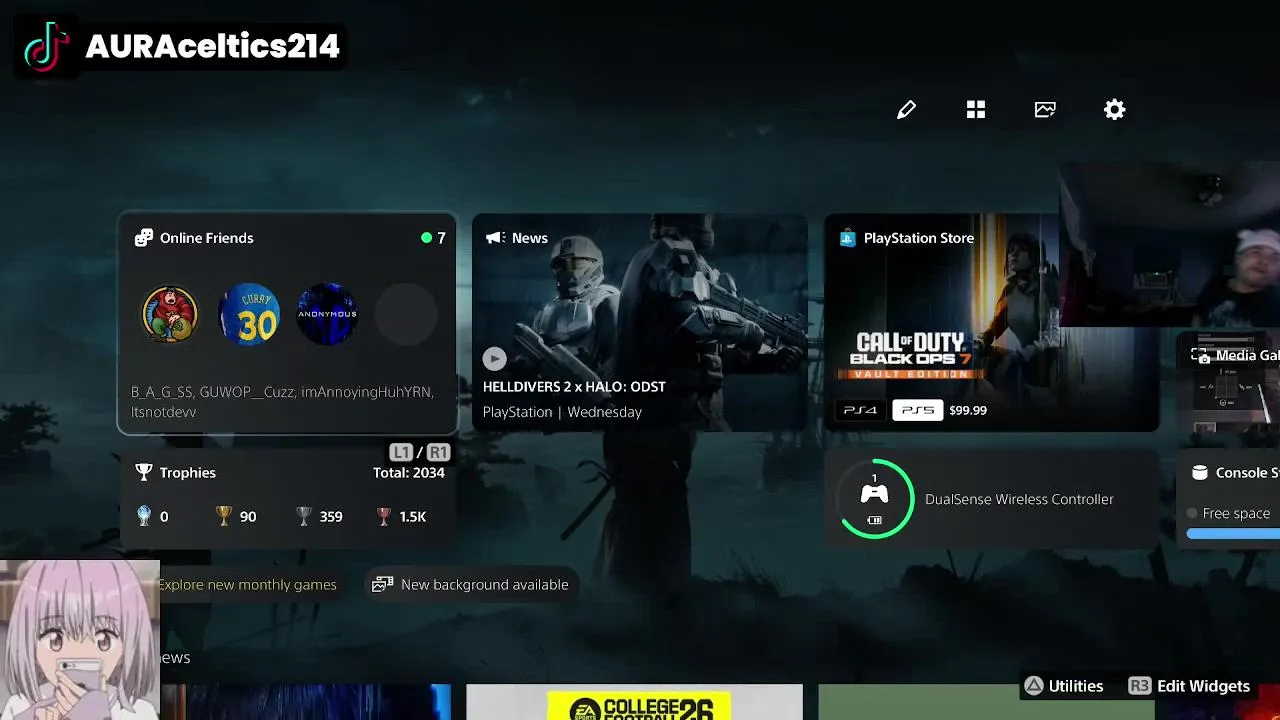This screenshot has width=1280, height=720.
Task: Click the PlayStation | Wednesday news source
Action: (x=562, y=412)
